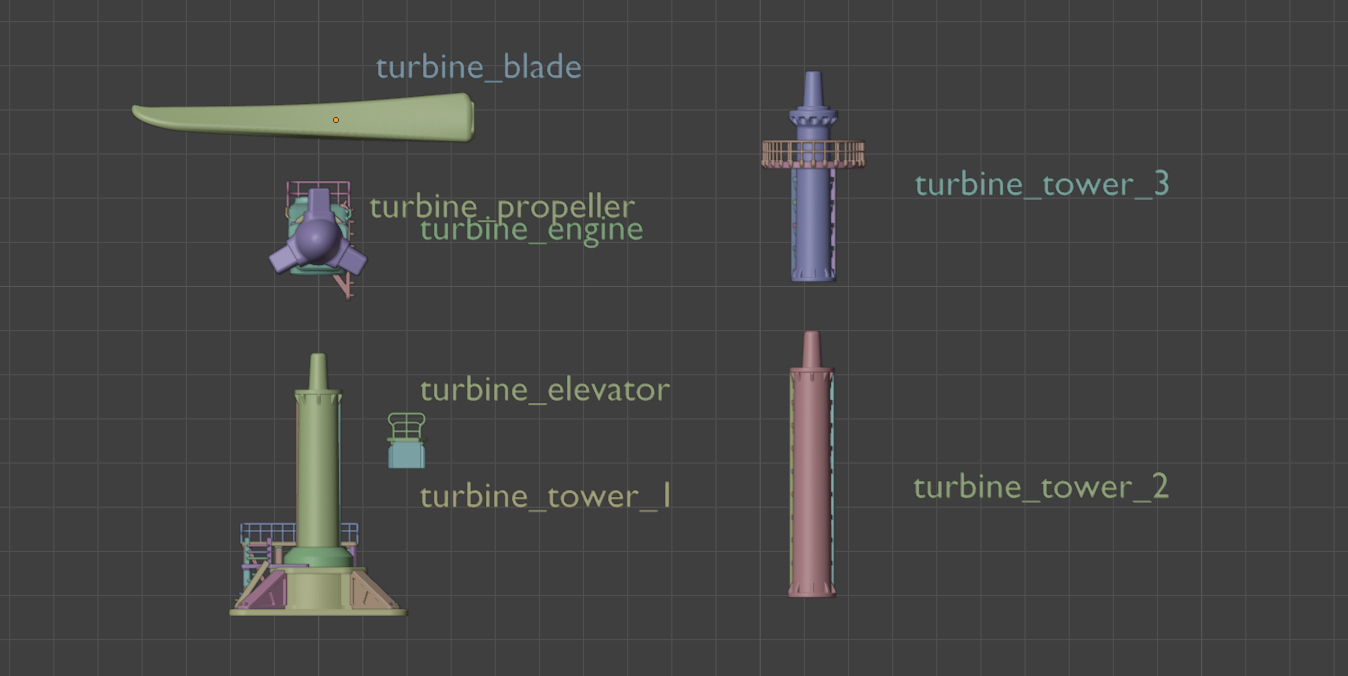The height and width of the screenshot is (676, 1348).
Task: Click the purple brace on tower 1 base left side
Action: tap(261, 590)
